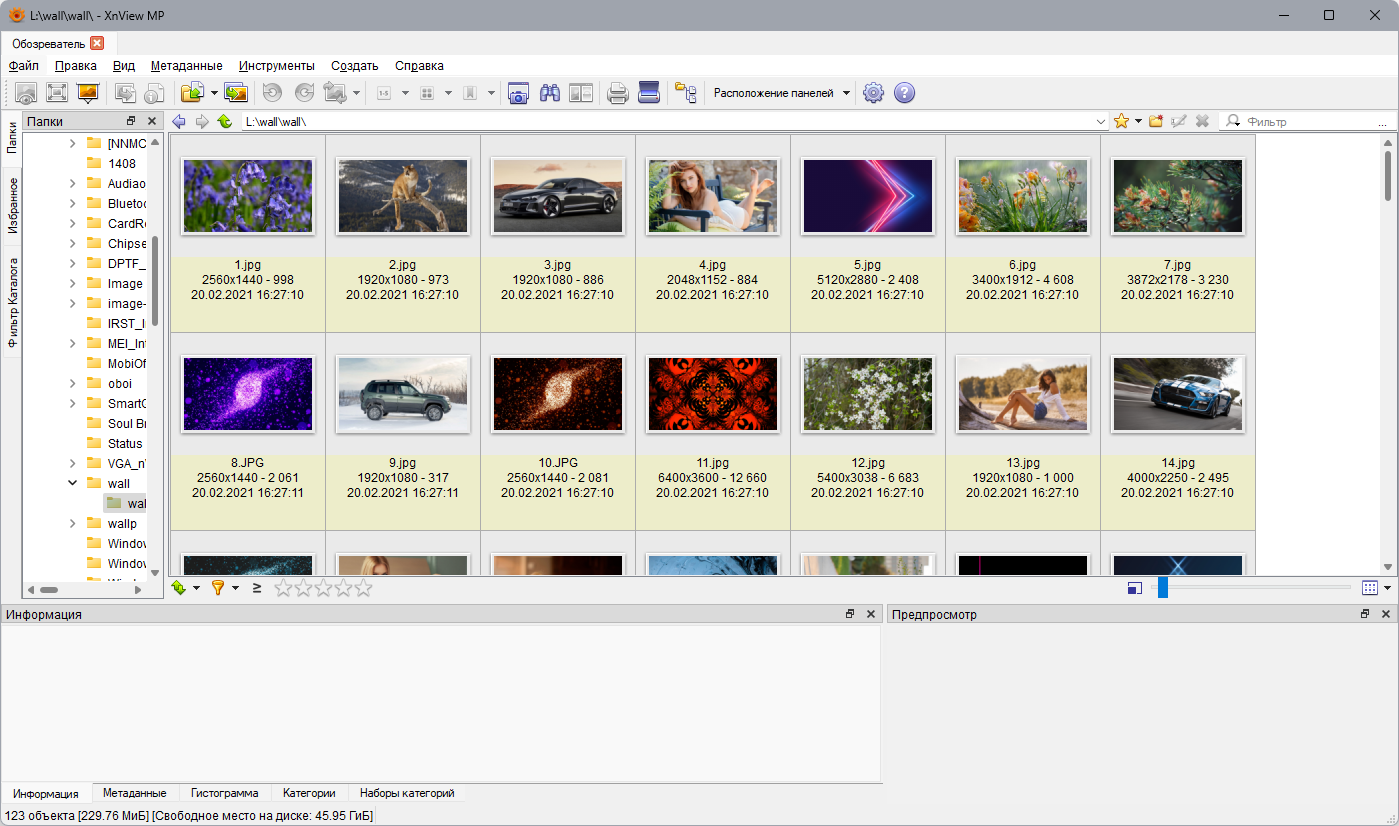This screenshot has height=826, width=1399.
Task: Go up one folder level with green arrow
Action: pyautogui.click(x=225, y=121)
